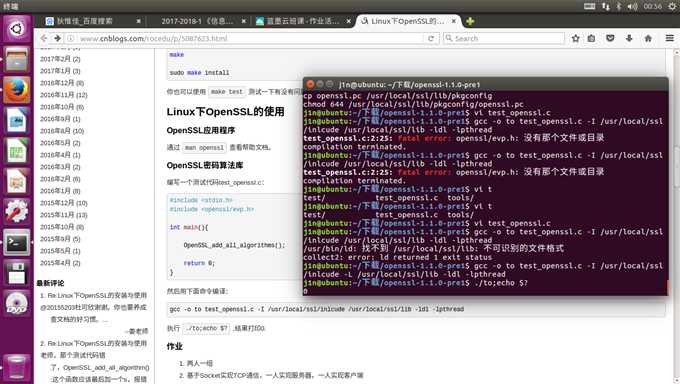Close the 2017-2018-1 tab

(244, 21)
